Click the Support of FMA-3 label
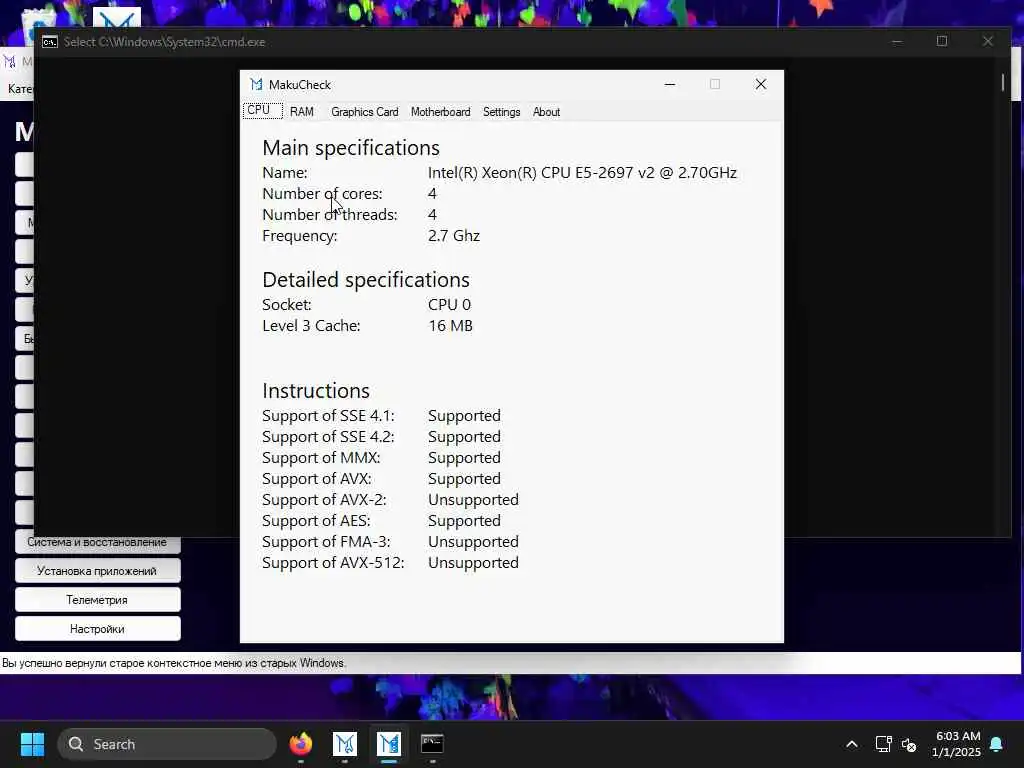The image size is (1024, 768). tap(326, 542)
